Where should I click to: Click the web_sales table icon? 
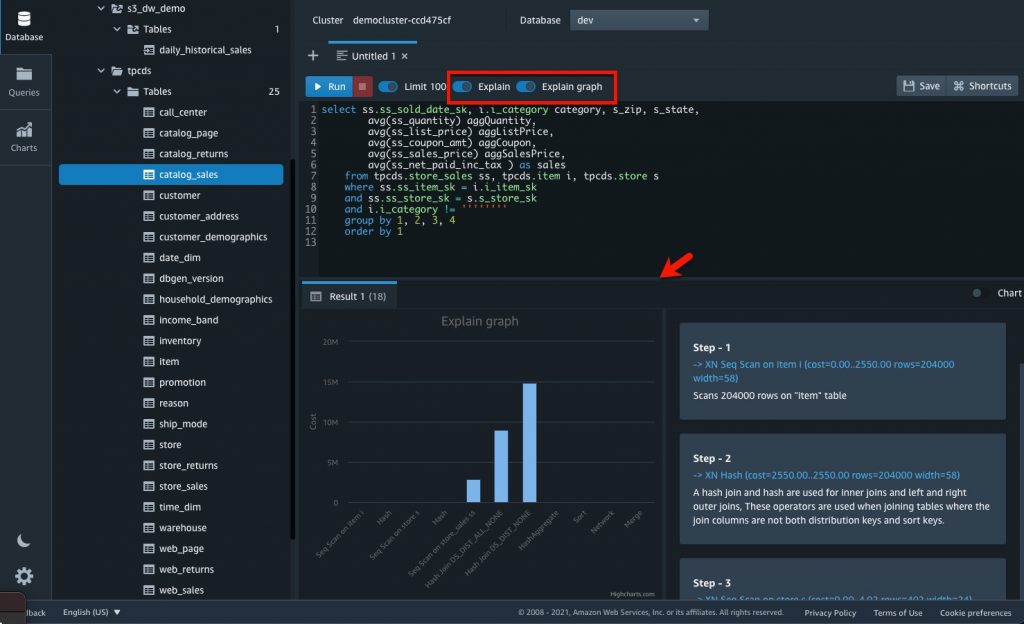[149, 590]
